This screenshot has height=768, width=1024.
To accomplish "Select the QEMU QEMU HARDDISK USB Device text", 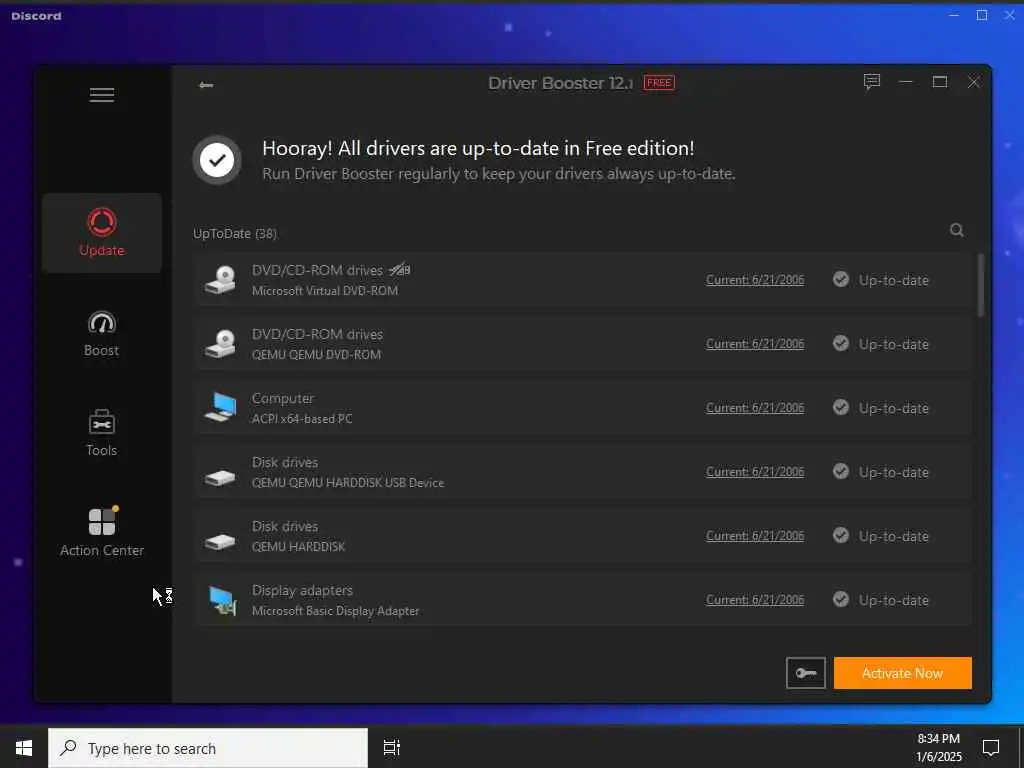I will tap(348, 483).
